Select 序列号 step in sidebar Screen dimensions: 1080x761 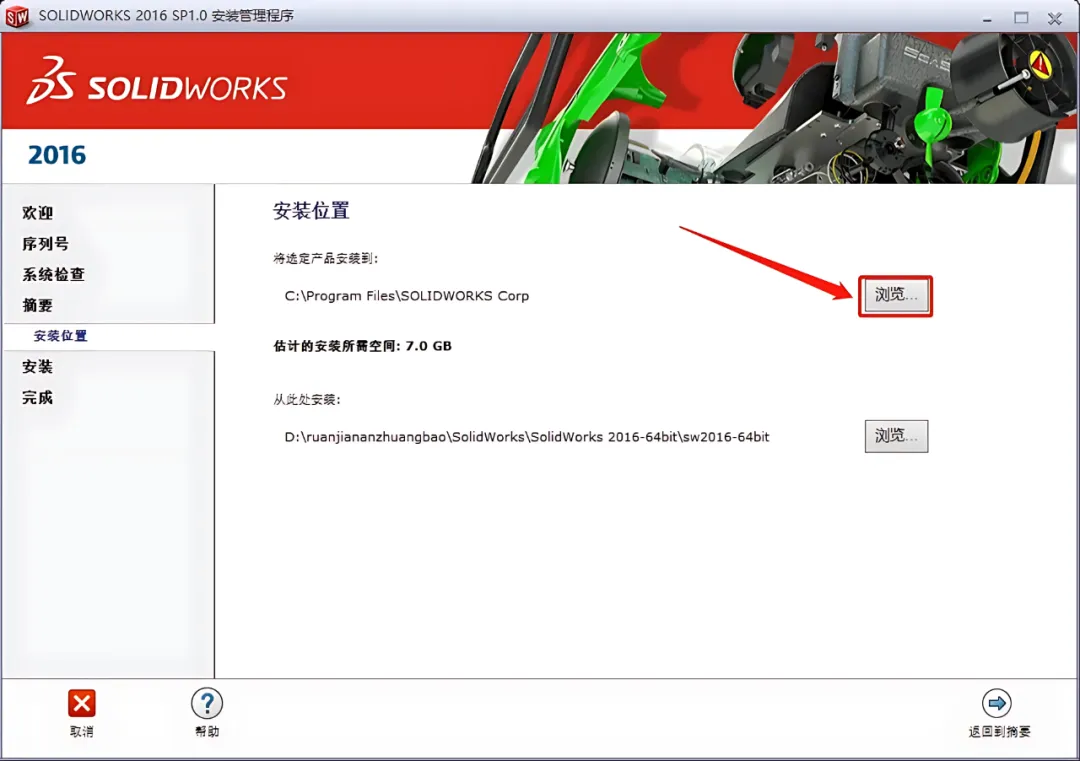click(45, 244)
